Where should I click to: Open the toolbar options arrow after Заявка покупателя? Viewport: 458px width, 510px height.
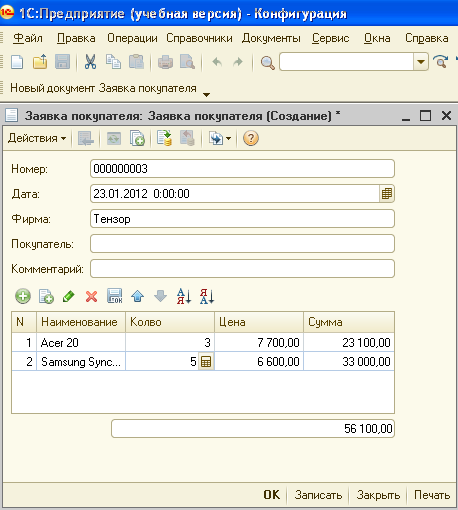[x=207, y=95]
